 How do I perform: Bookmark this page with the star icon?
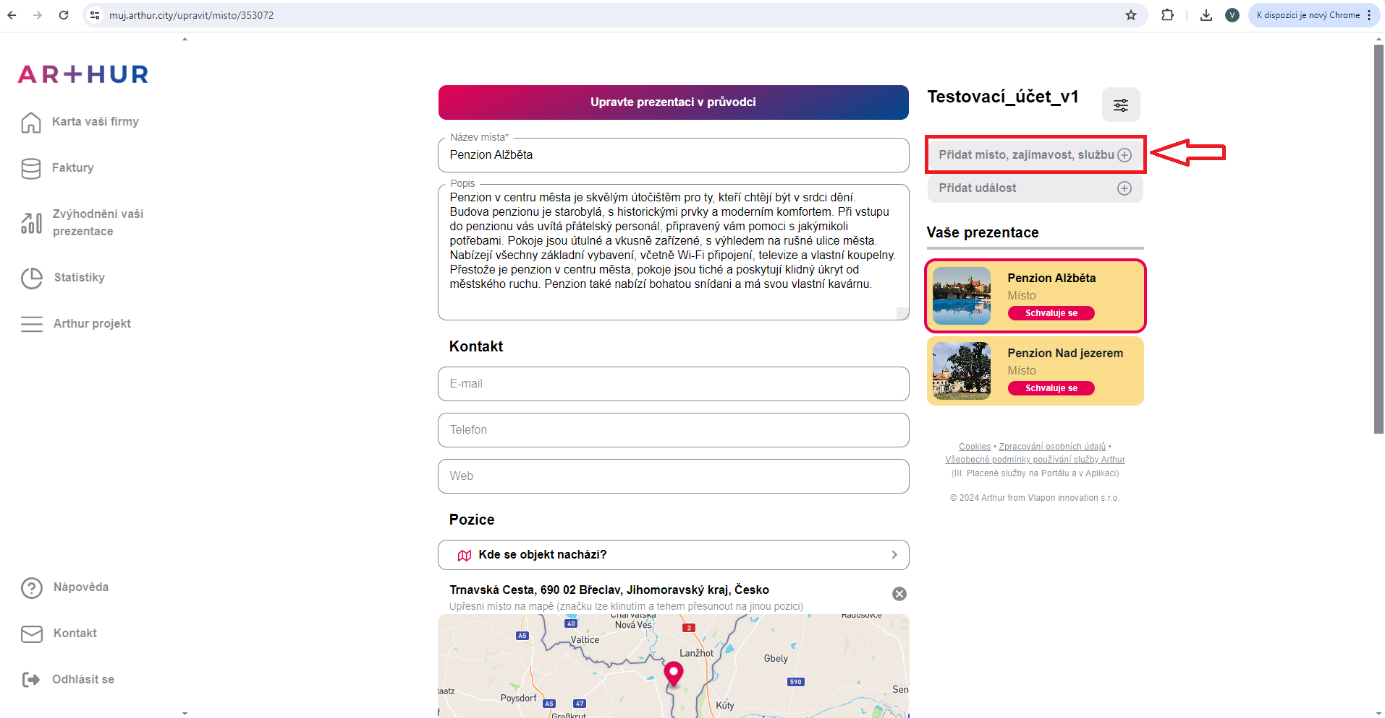(1131, 15)
